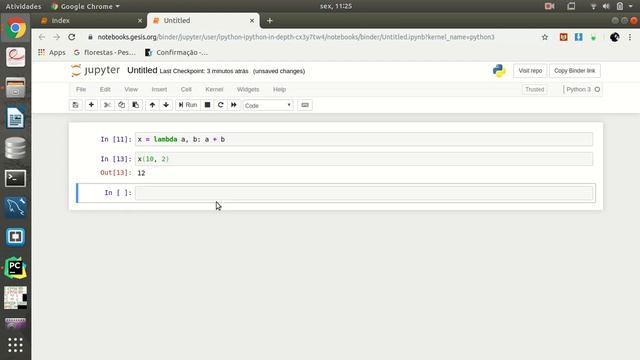Paste cells below icon
This screenshot has width=640, height=360.
(x=136, y=105)
